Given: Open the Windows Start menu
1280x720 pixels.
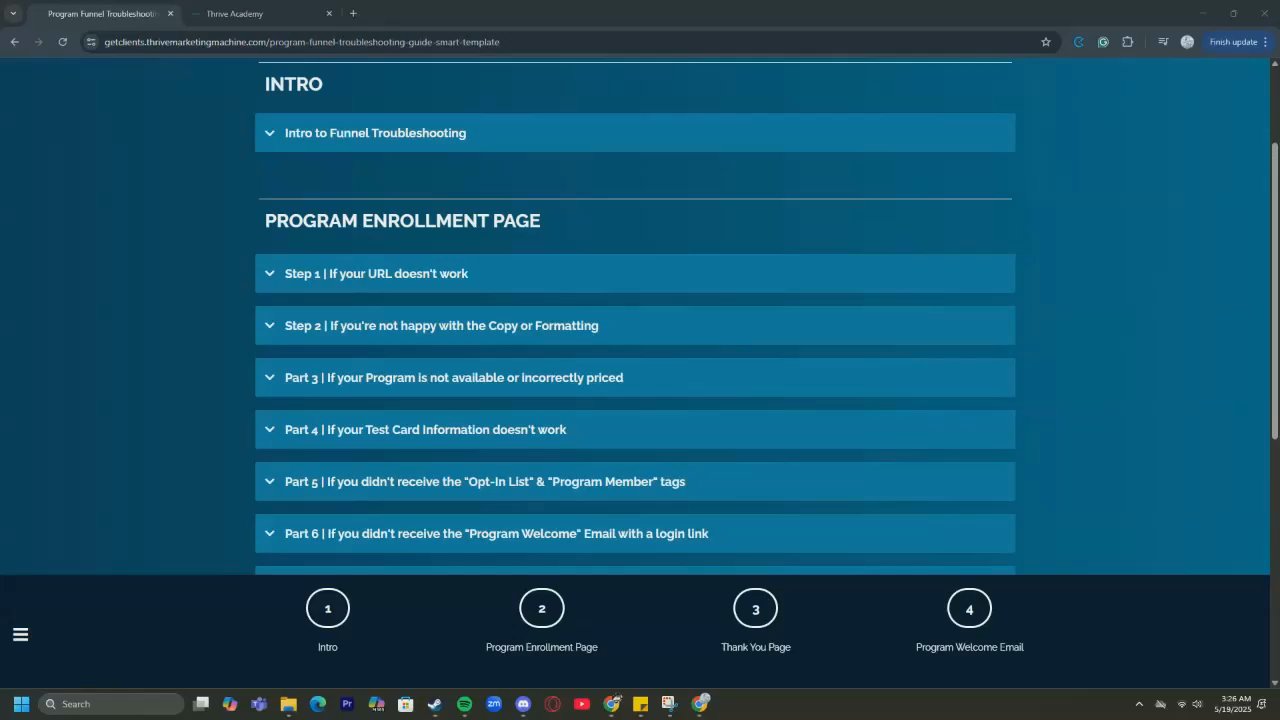Looking at the screenshot, I should coord(21,704).
